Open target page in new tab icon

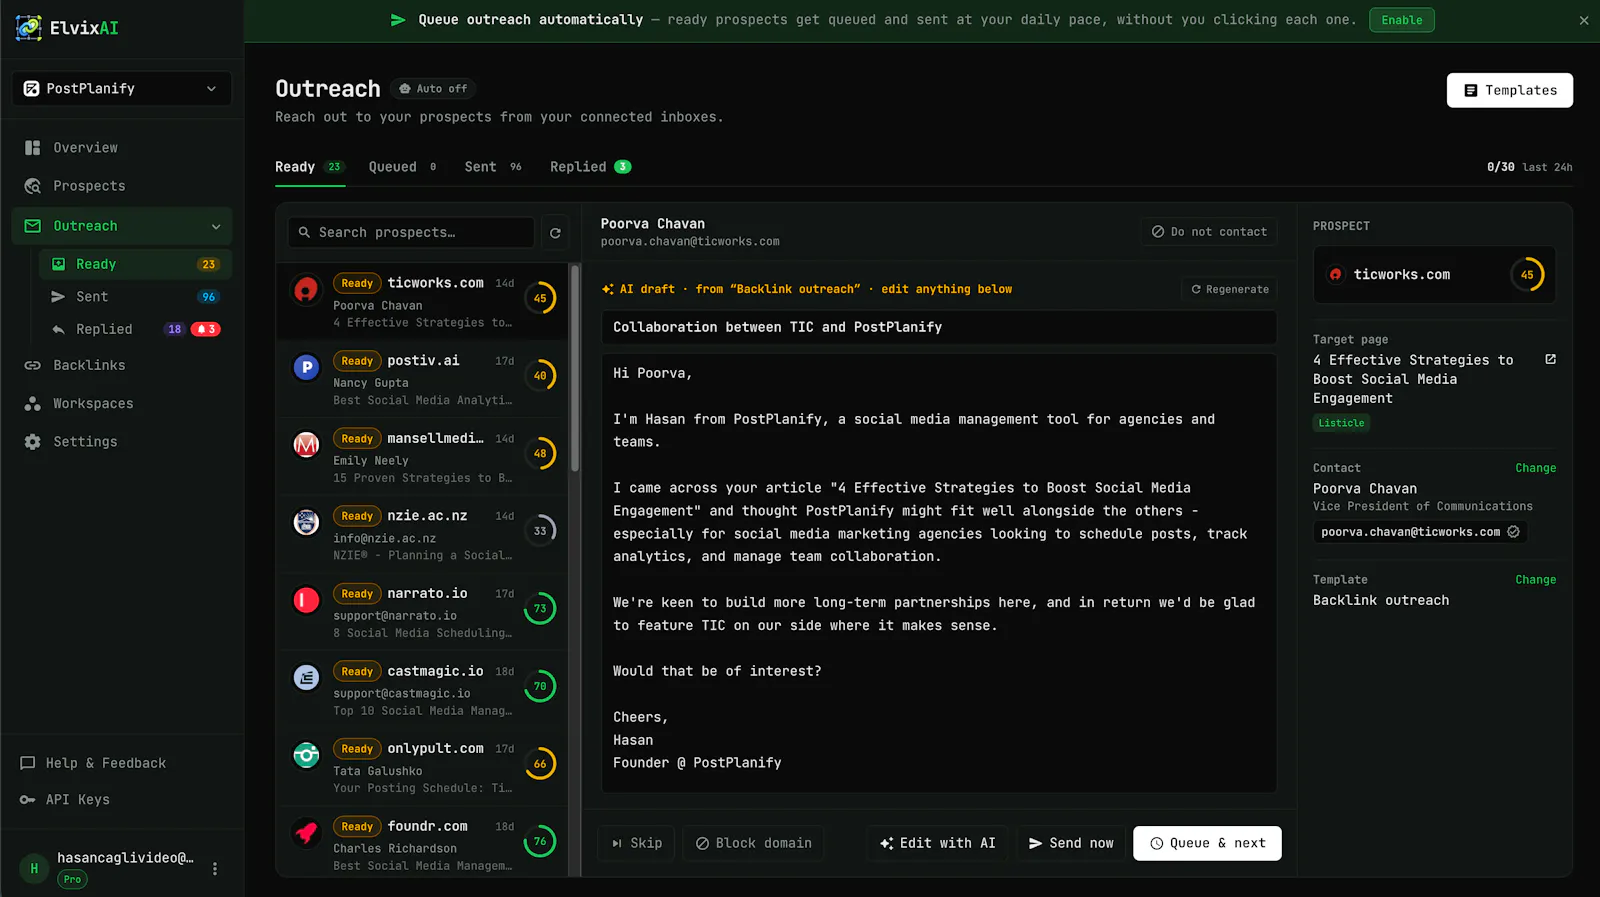1550,359
